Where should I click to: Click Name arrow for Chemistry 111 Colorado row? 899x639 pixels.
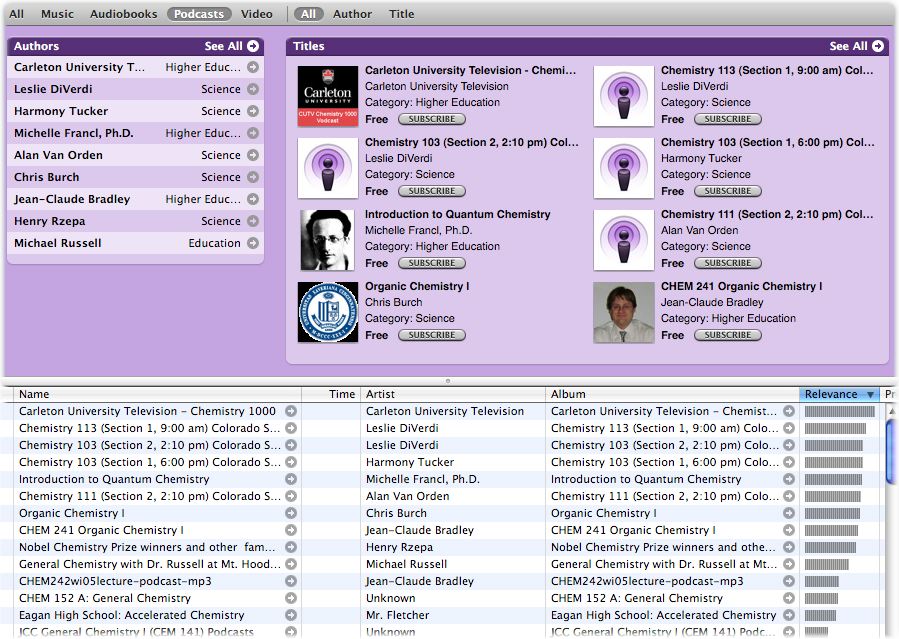tap(291, 496)
